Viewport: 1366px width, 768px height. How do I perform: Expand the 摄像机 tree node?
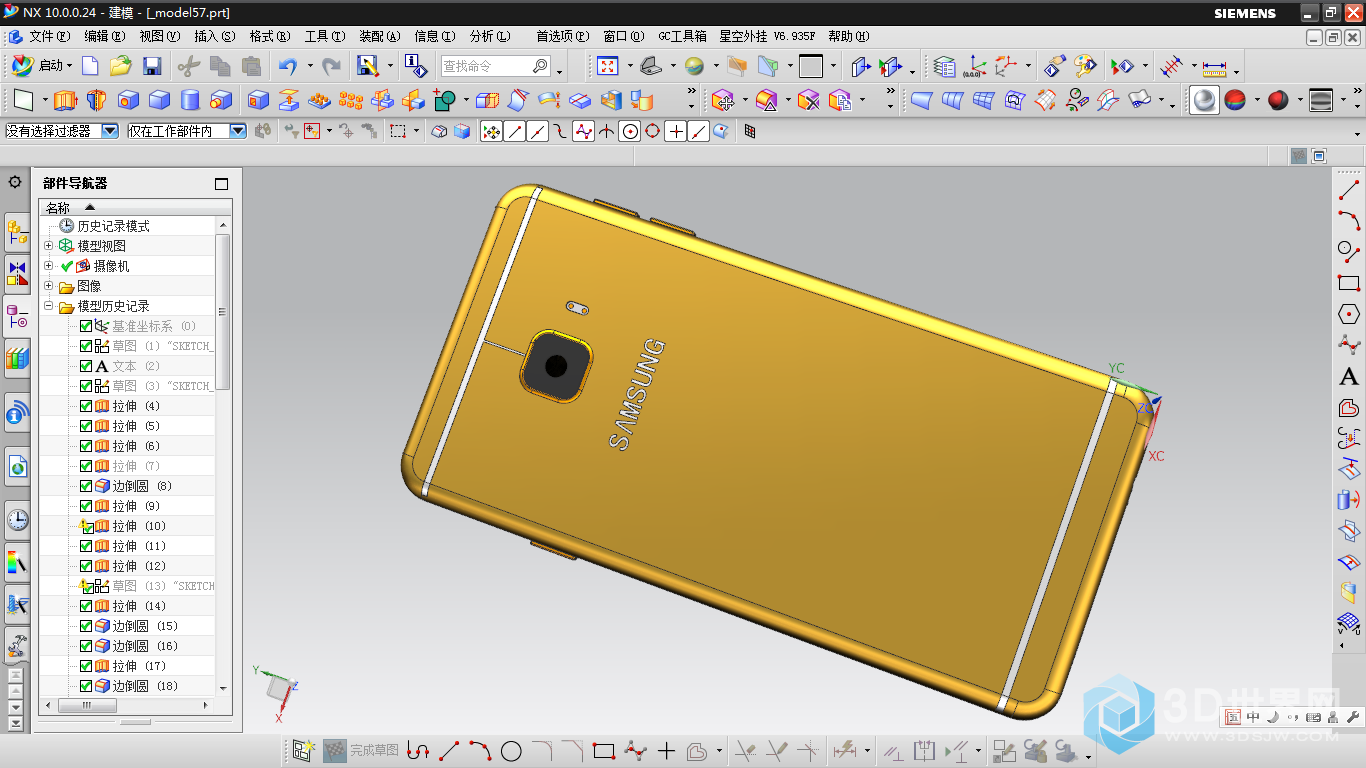tap(48, 265)
